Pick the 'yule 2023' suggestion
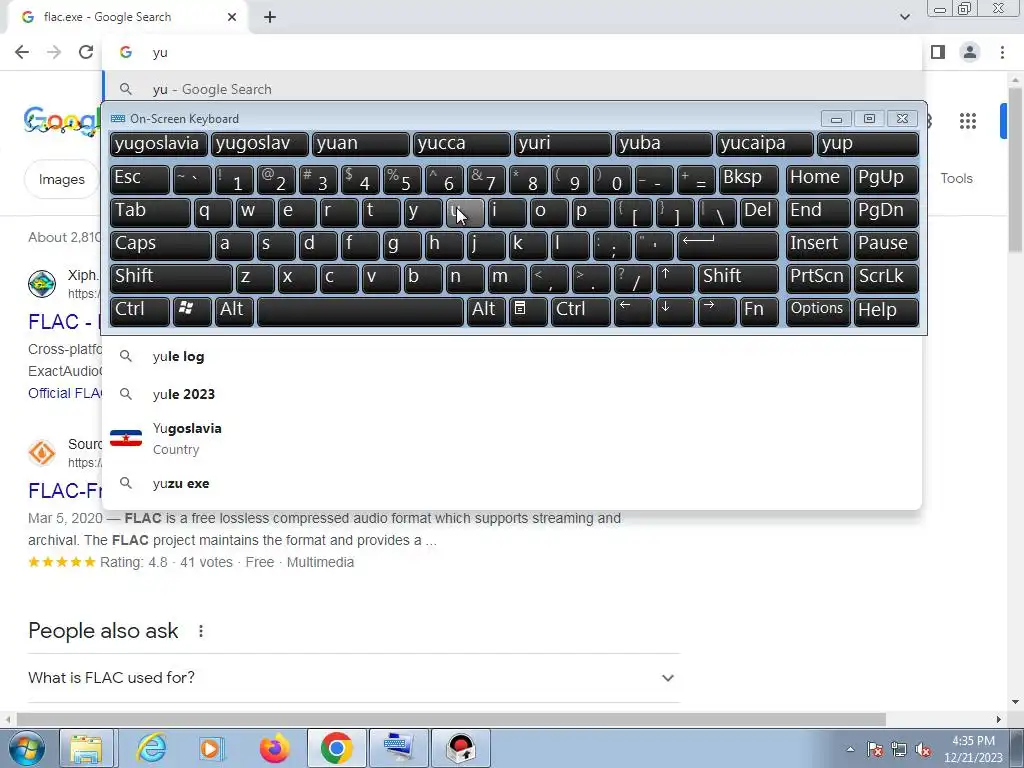The width and height of the screenshot is (1024, 768). pos(512,394)
